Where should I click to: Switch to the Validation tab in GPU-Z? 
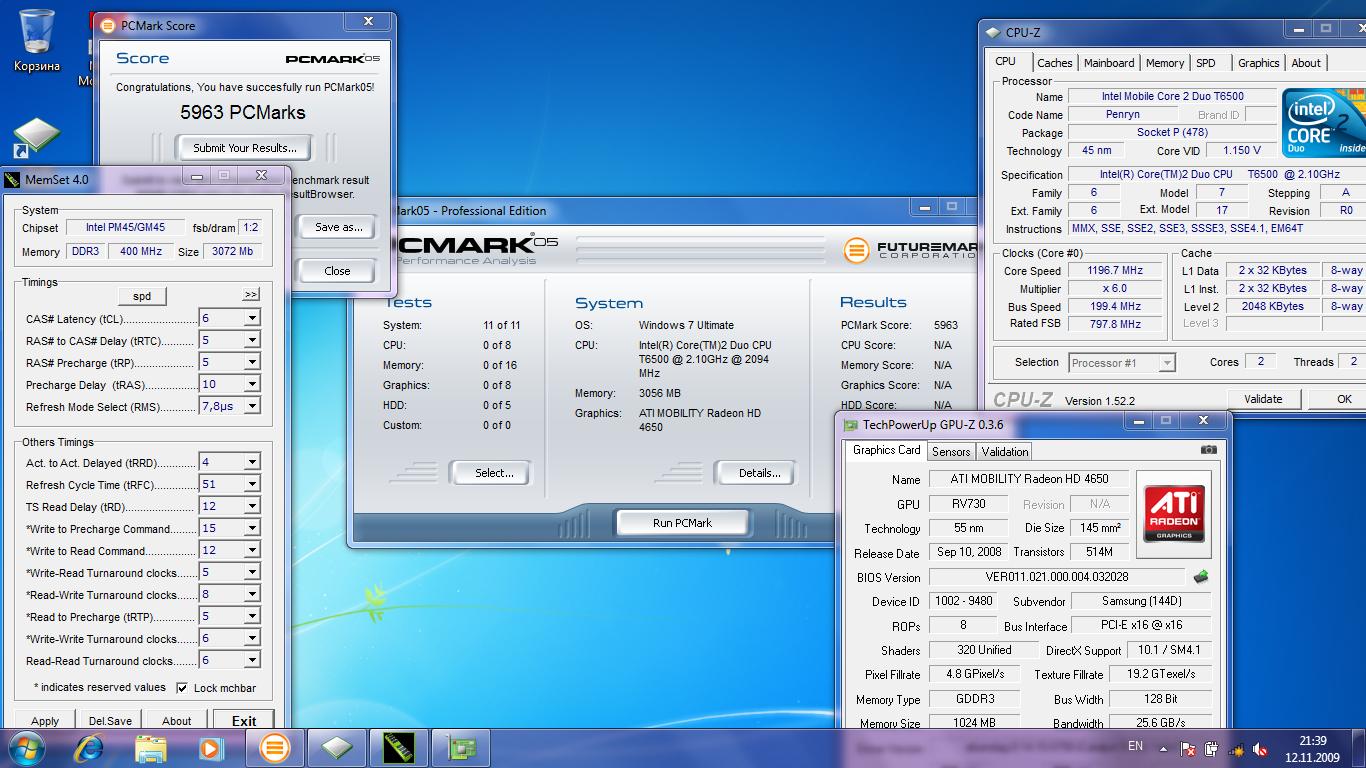point(1005,452)
